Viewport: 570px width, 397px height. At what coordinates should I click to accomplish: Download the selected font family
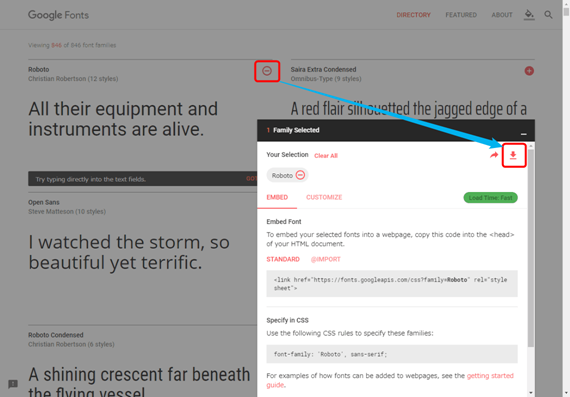tap(513, 156)
